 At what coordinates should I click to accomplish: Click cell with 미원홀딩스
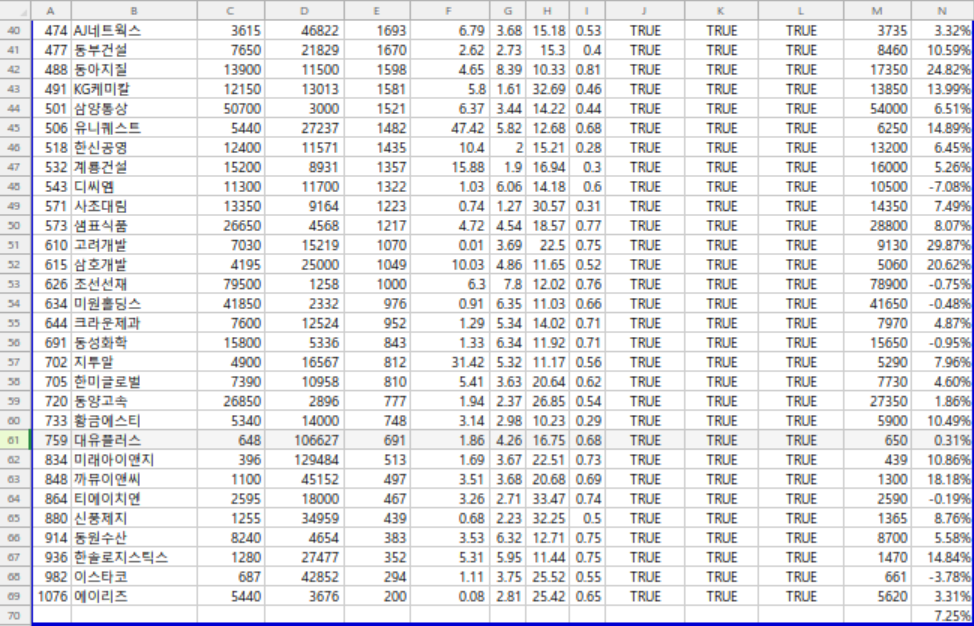click(134, 304)
